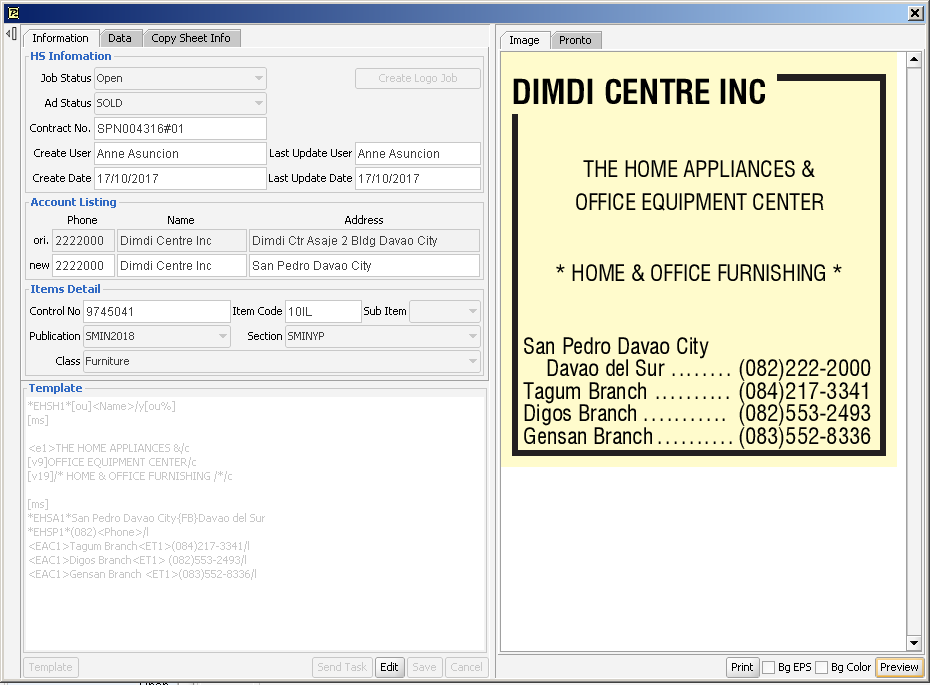Click the scroll up arrow in image pane
930x685 pixels.
(914, 59)
